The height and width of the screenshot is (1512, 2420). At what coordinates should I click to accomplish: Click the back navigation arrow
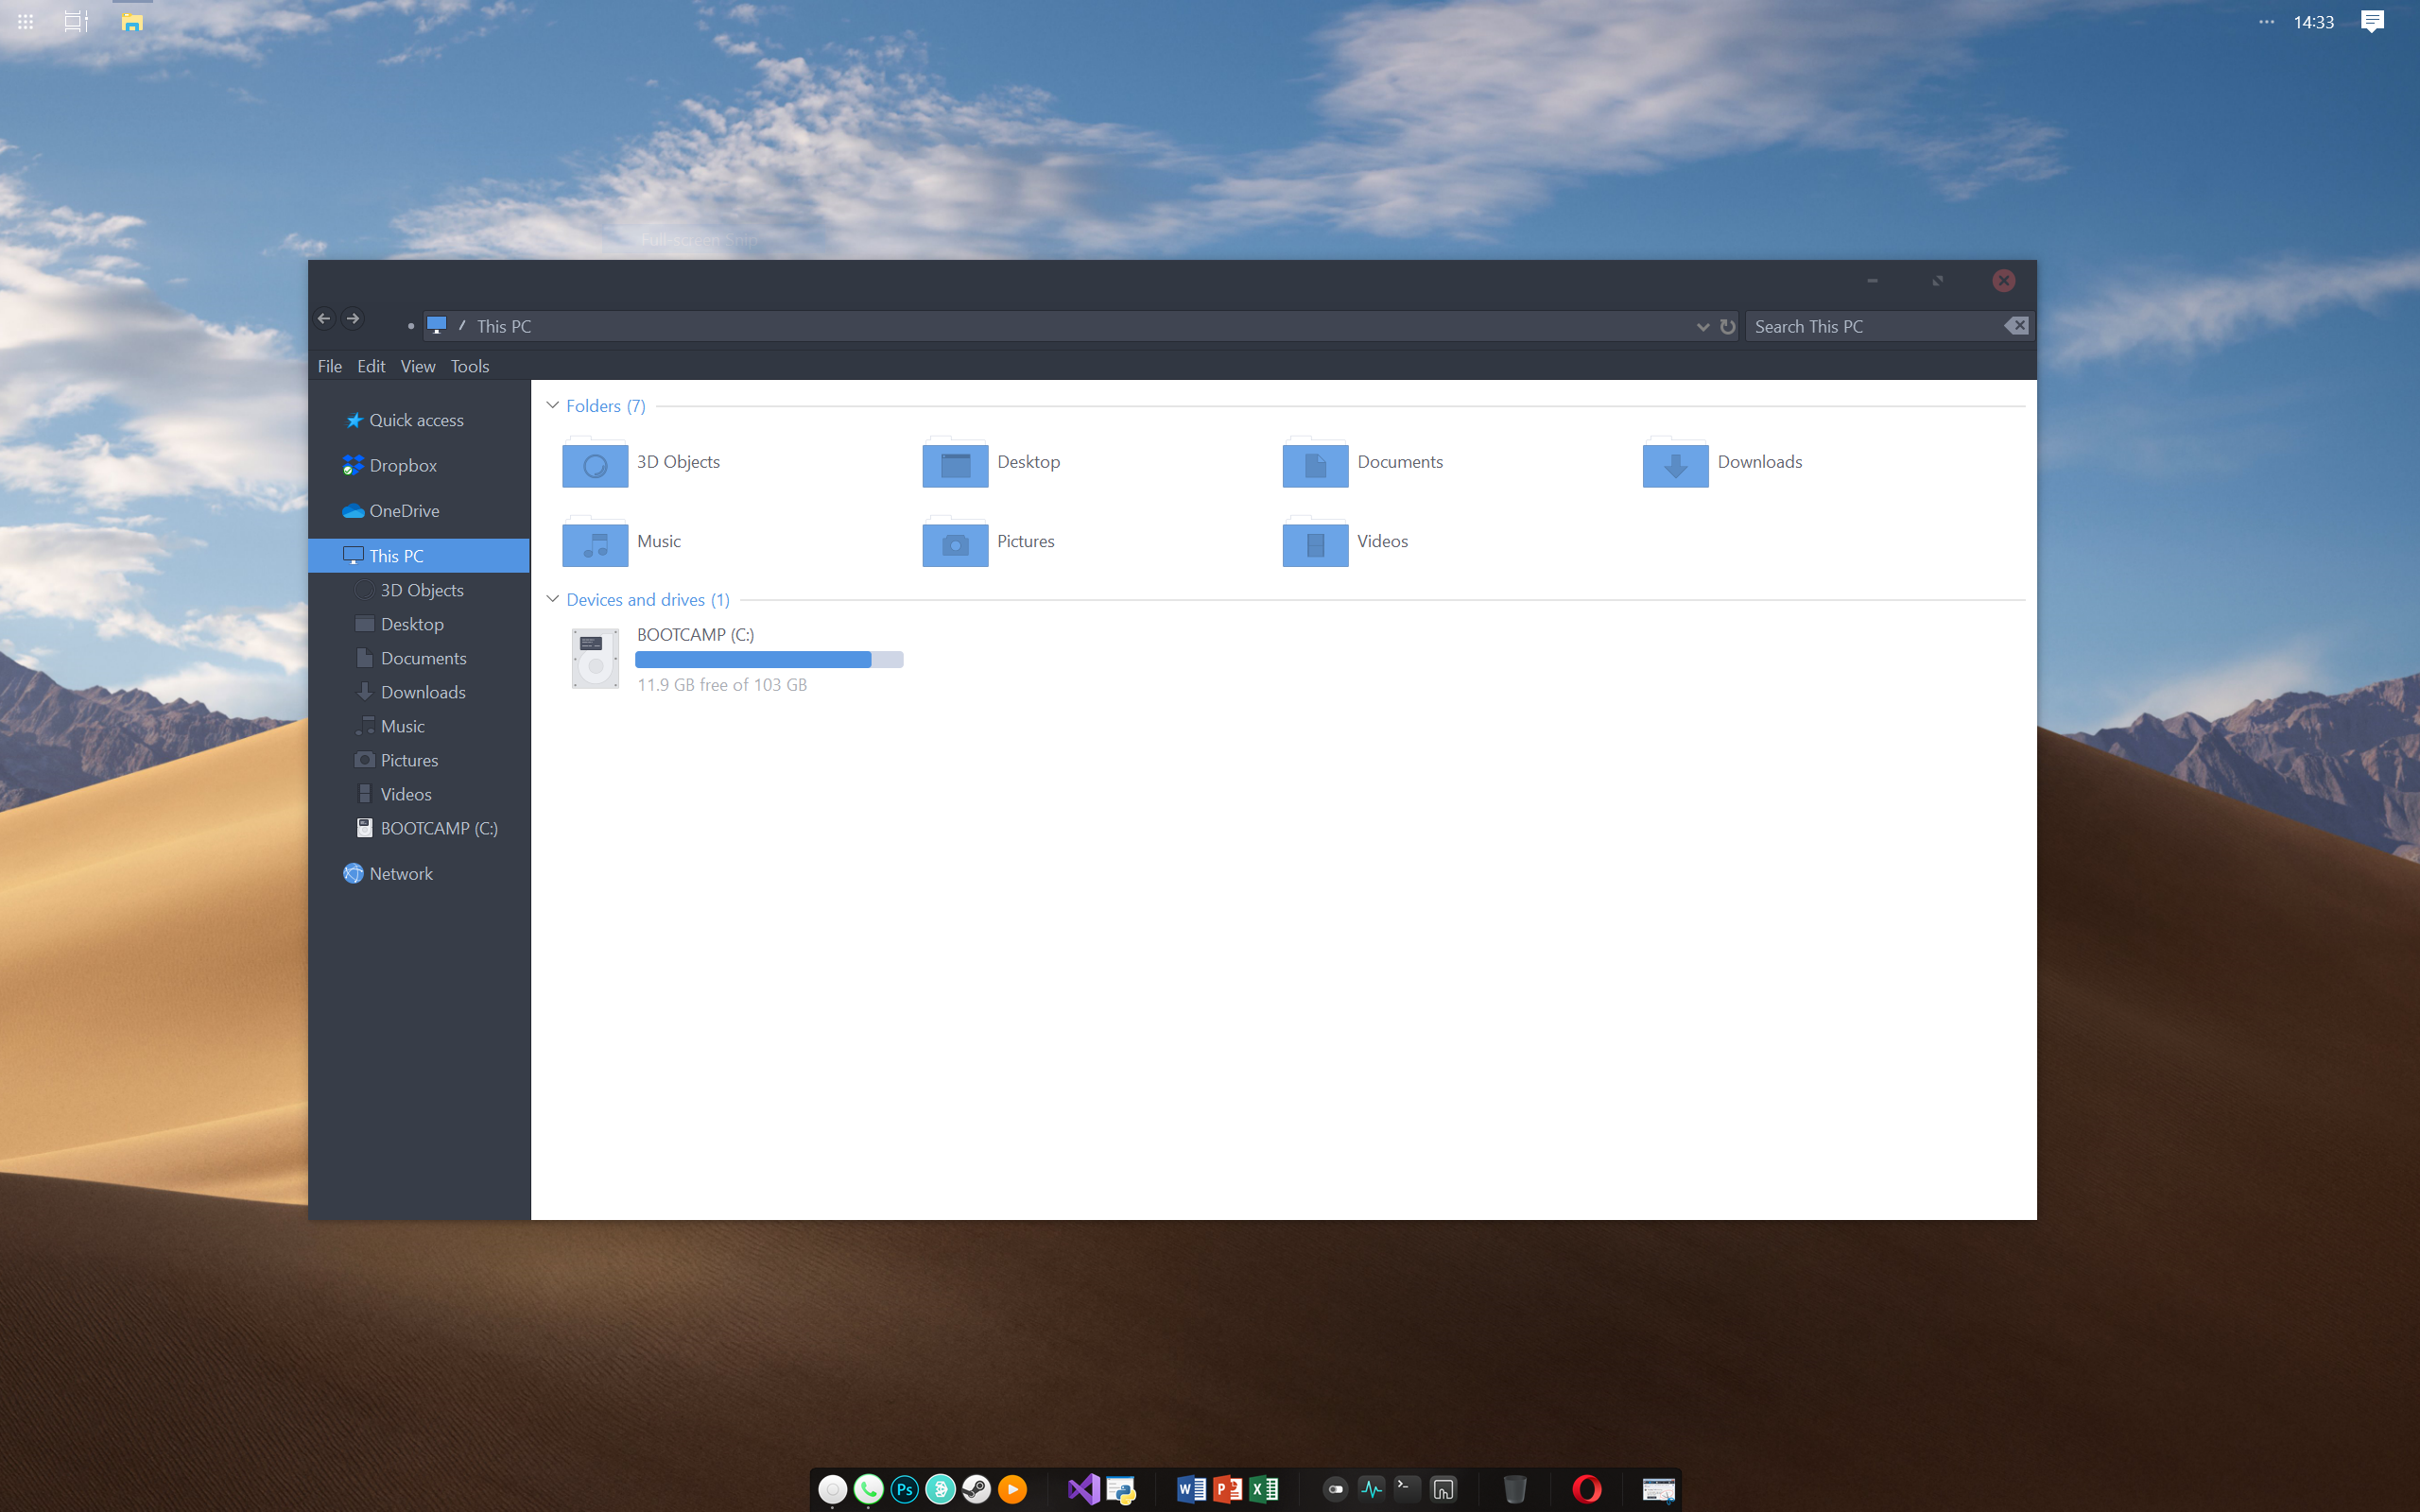tap(323, 319)
